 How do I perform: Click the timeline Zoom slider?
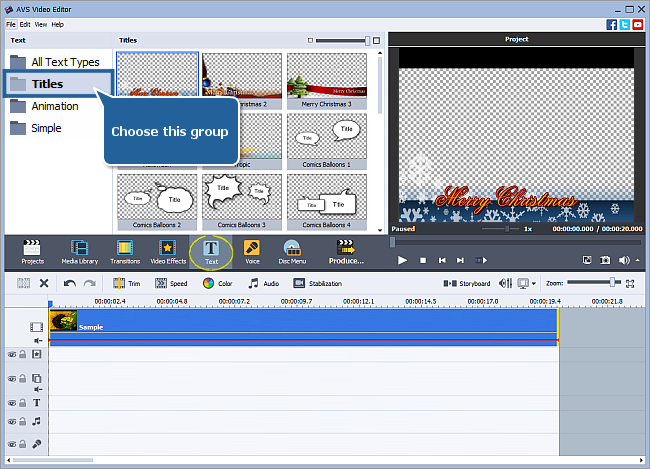[x=612, y=282]
